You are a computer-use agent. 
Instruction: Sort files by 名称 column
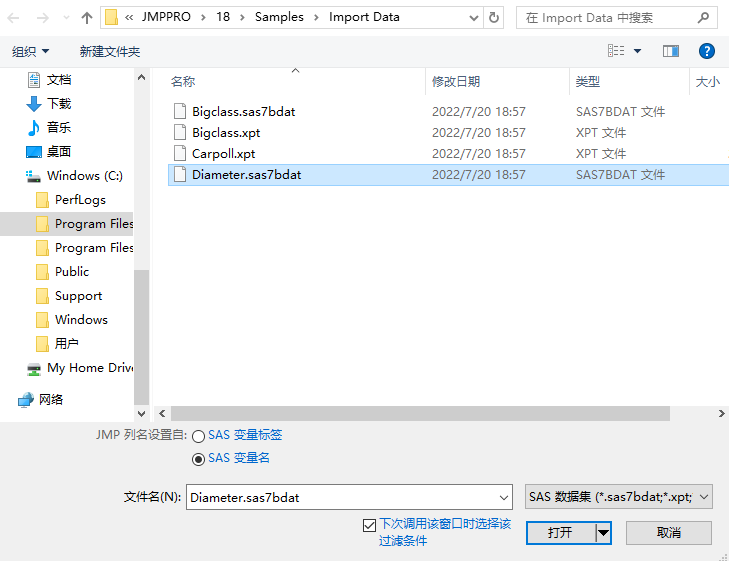(183, 82)
